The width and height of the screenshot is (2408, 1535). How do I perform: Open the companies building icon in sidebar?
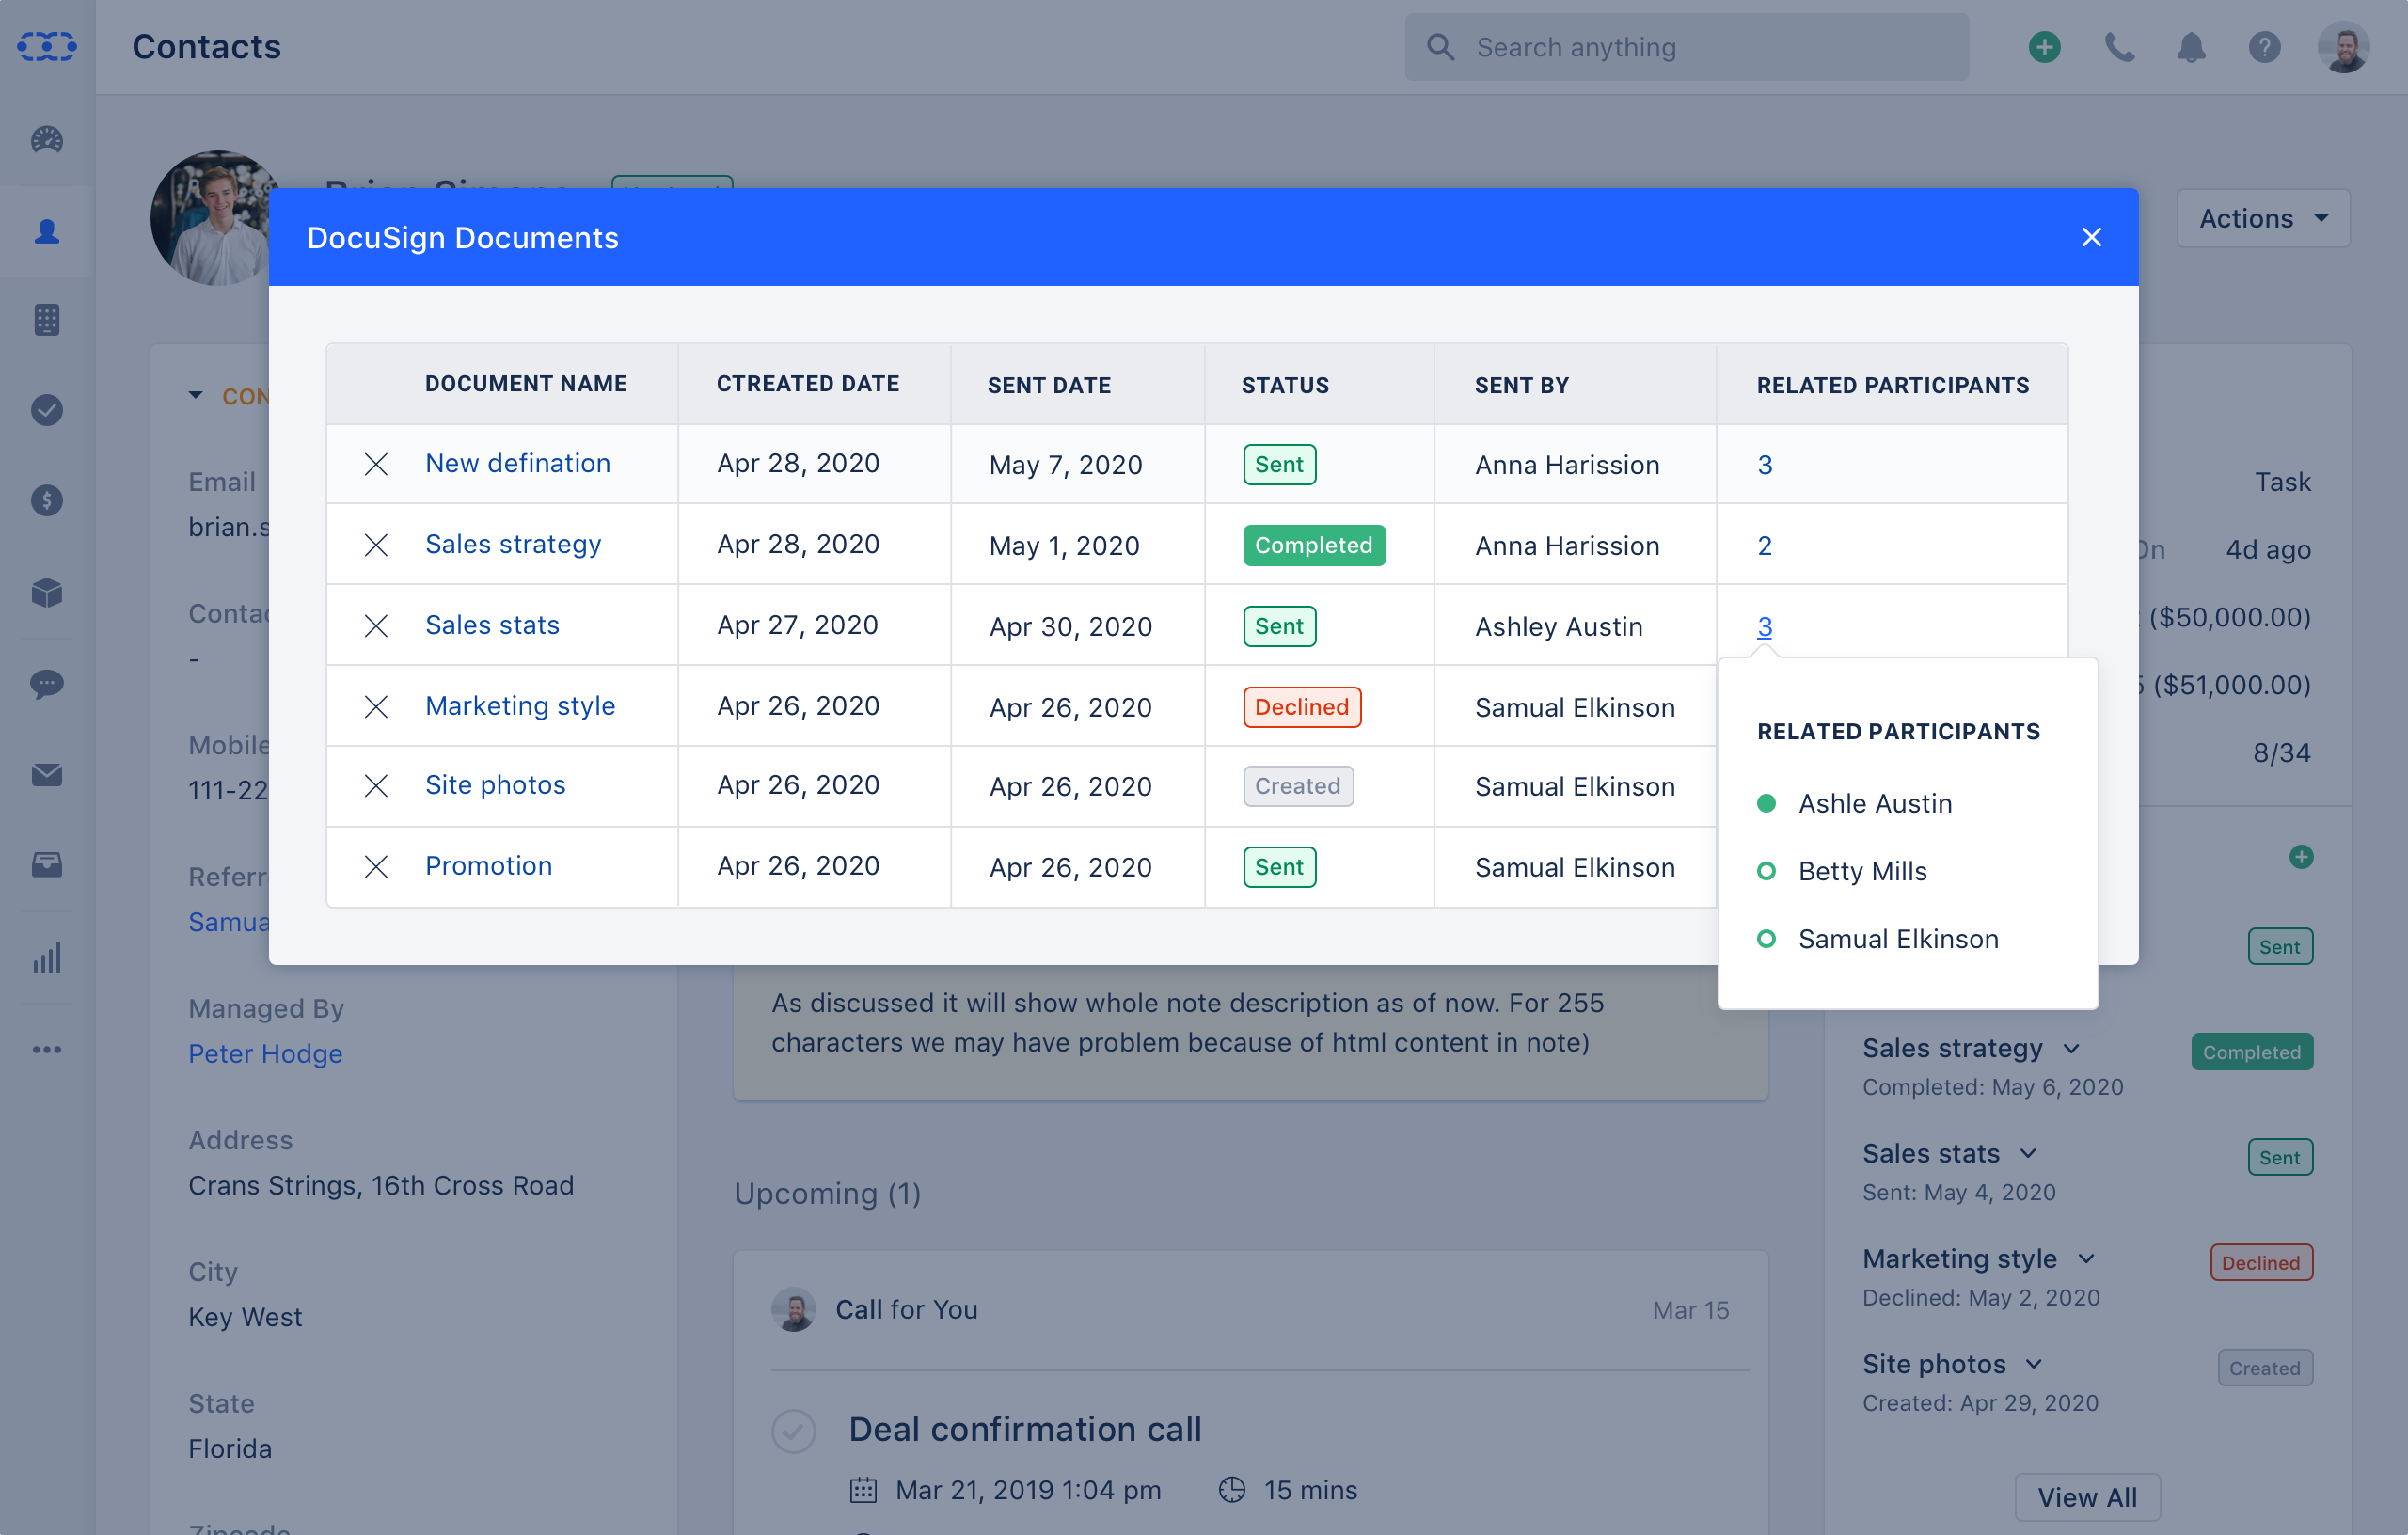tap(47, 320)
